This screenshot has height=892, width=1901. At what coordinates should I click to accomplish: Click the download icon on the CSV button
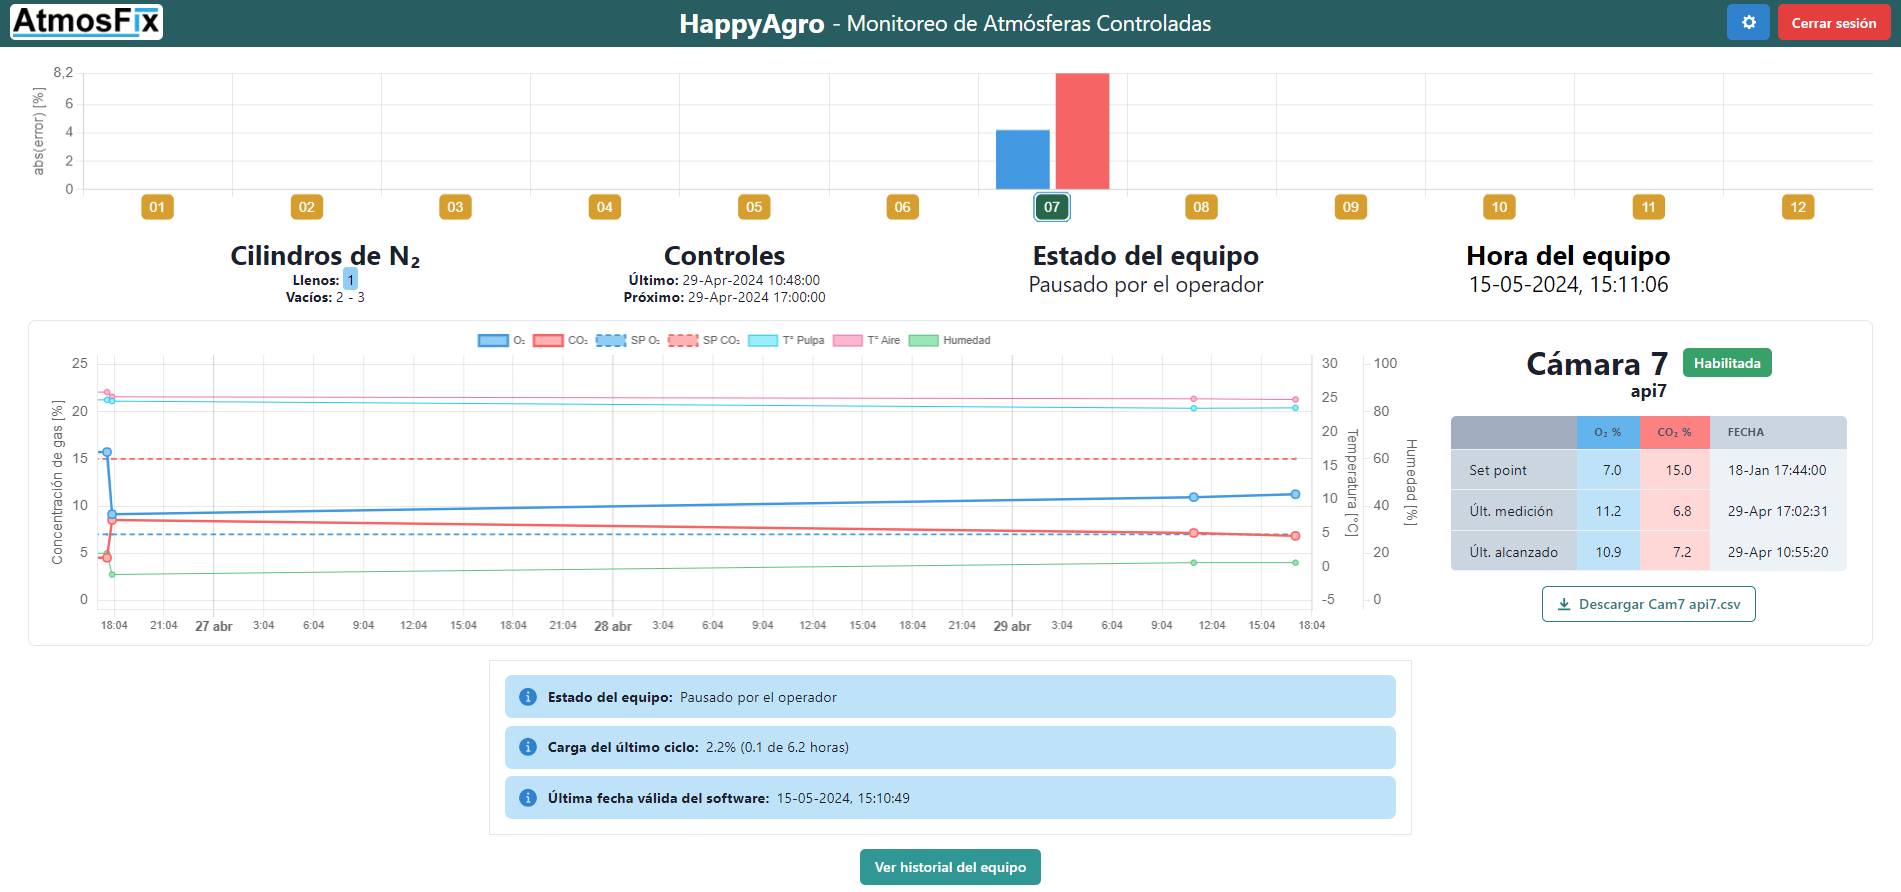[1564, 604]
